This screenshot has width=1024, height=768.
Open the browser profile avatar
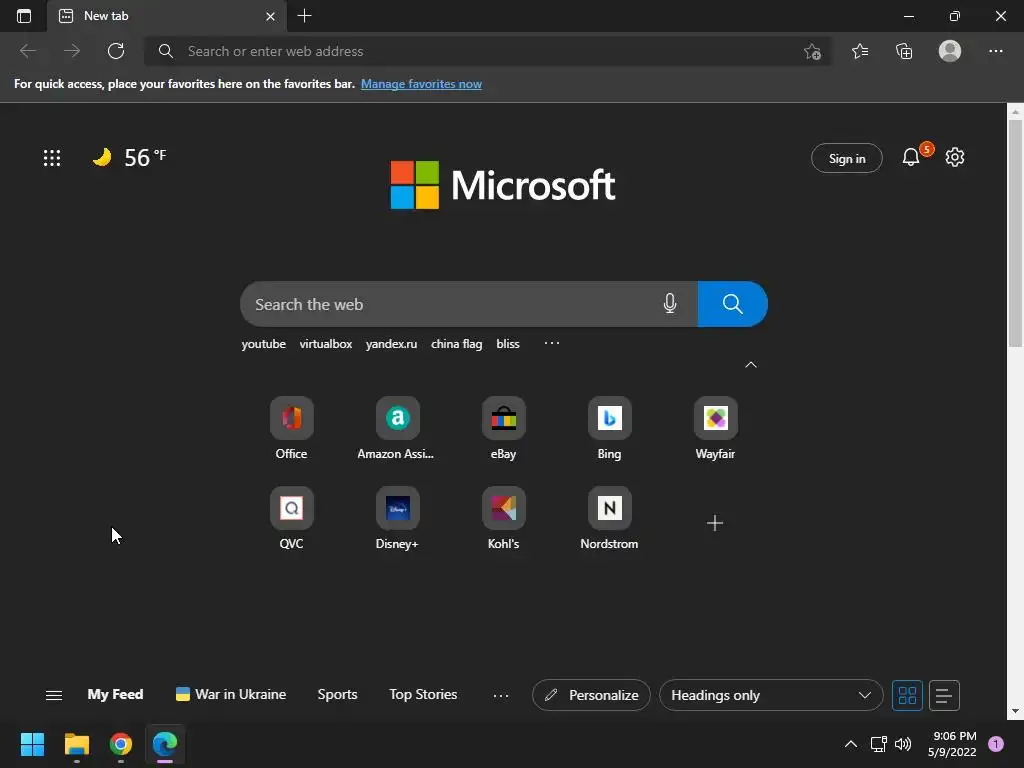[950, 51]
